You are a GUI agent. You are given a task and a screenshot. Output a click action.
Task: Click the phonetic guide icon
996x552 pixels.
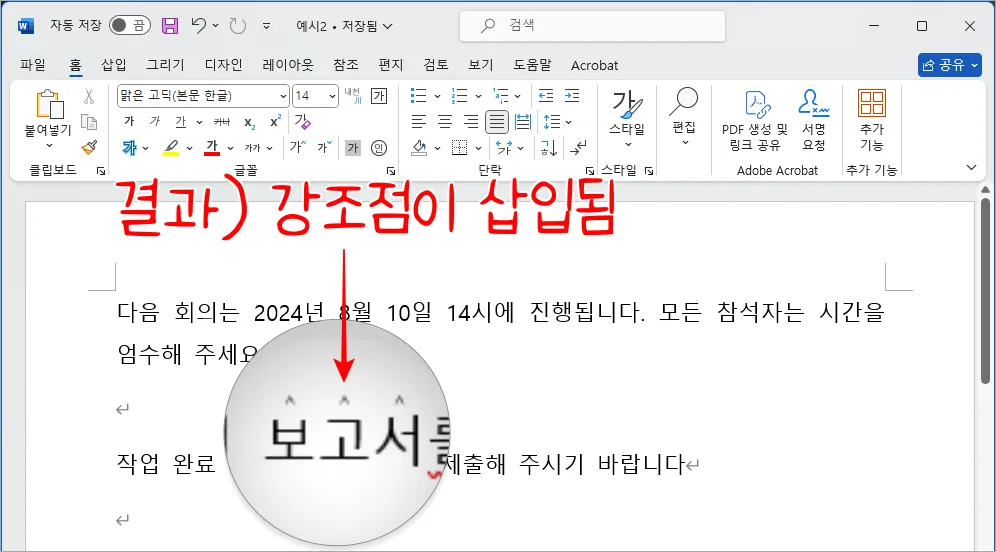pyautogui.click(x=353, y=96)
